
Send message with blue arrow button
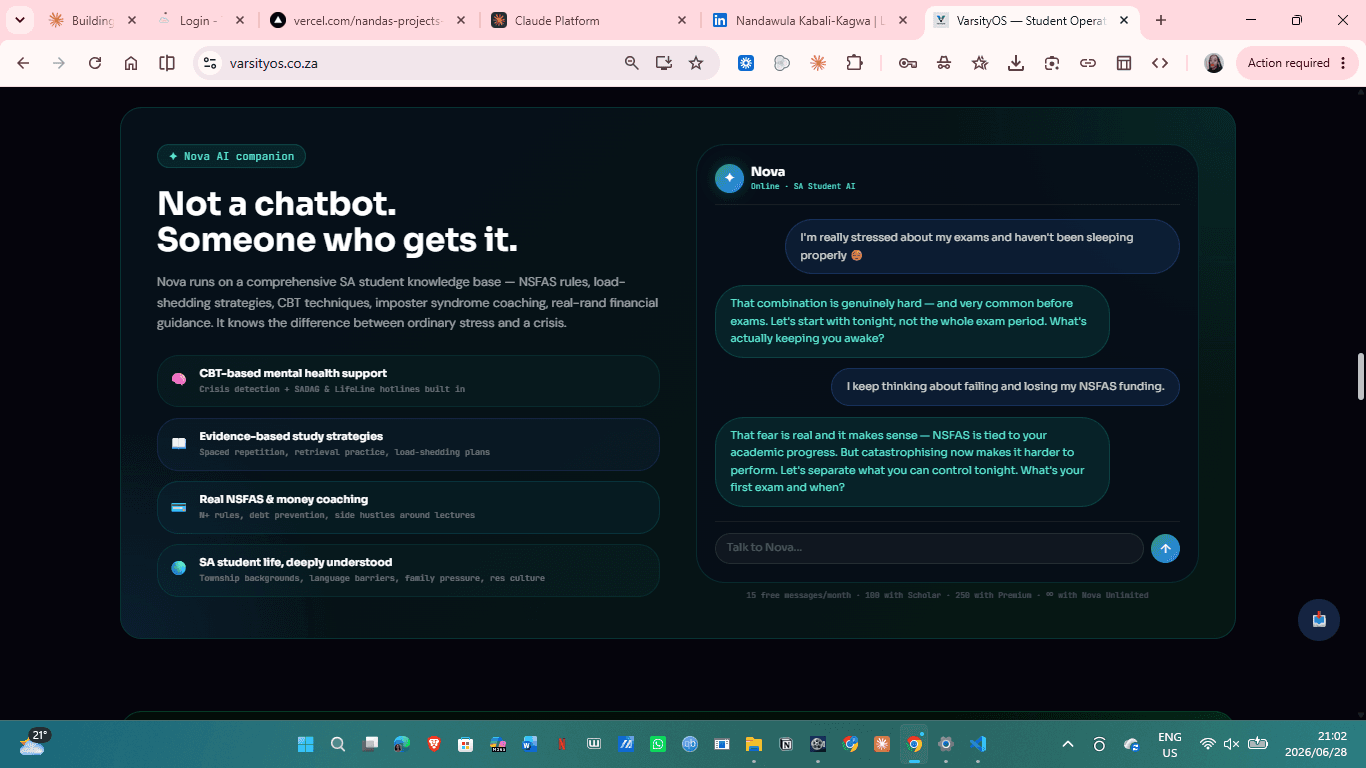tap(1165, 548)
